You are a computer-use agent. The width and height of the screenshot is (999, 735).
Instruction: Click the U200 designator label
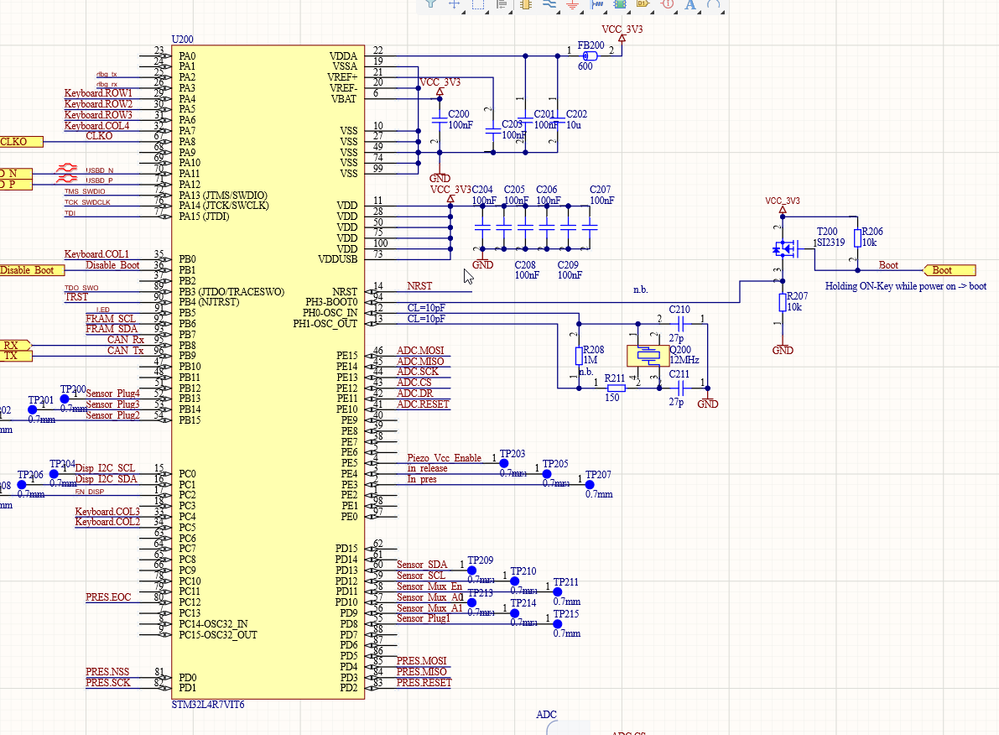182,39
